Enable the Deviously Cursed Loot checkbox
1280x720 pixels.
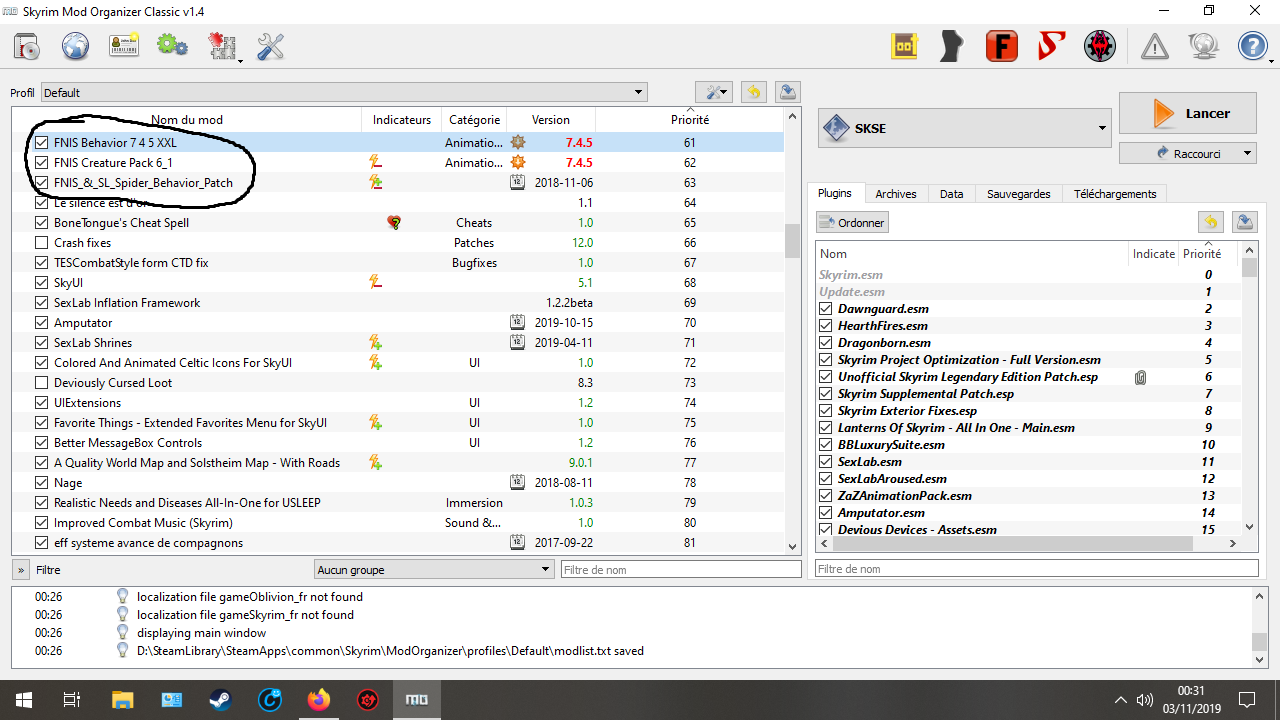point(41,383)
